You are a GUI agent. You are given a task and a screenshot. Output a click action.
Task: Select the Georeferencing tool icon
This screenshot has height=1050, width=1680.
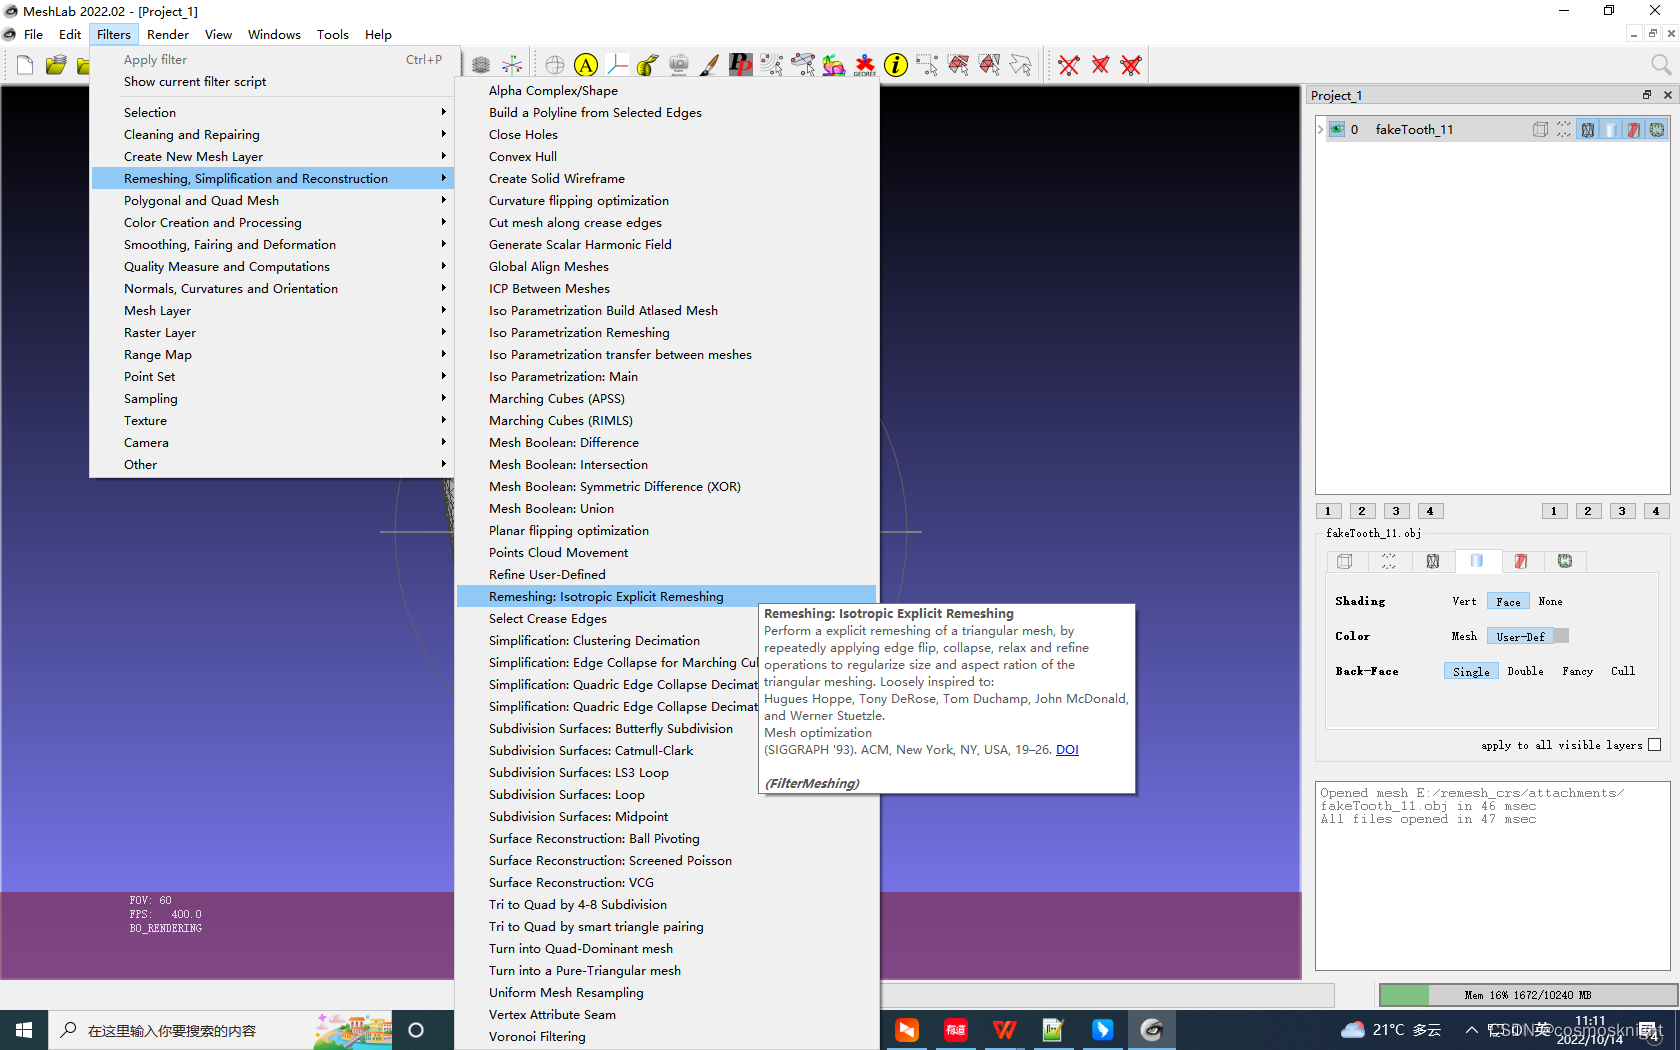865,65
